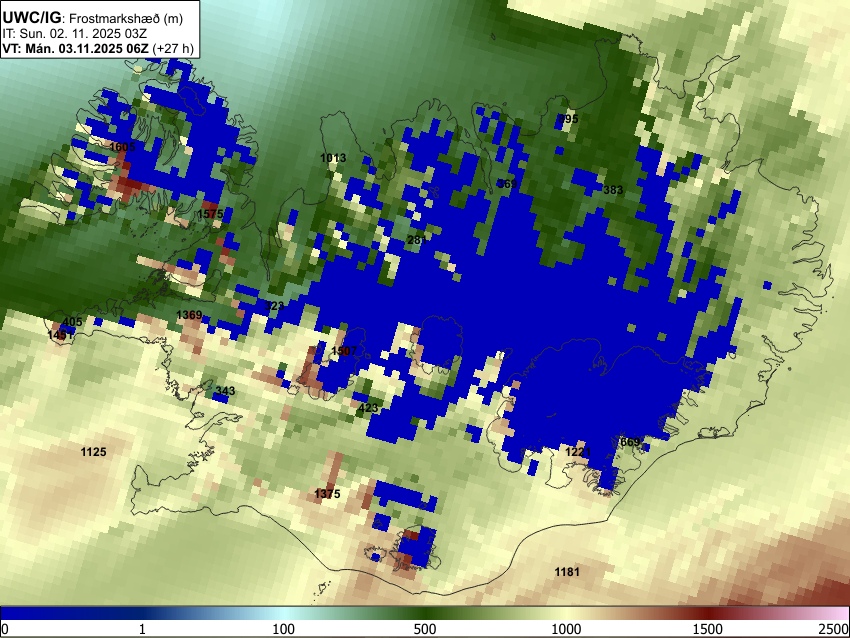Click the 423 value on the map

pos(368,408)
